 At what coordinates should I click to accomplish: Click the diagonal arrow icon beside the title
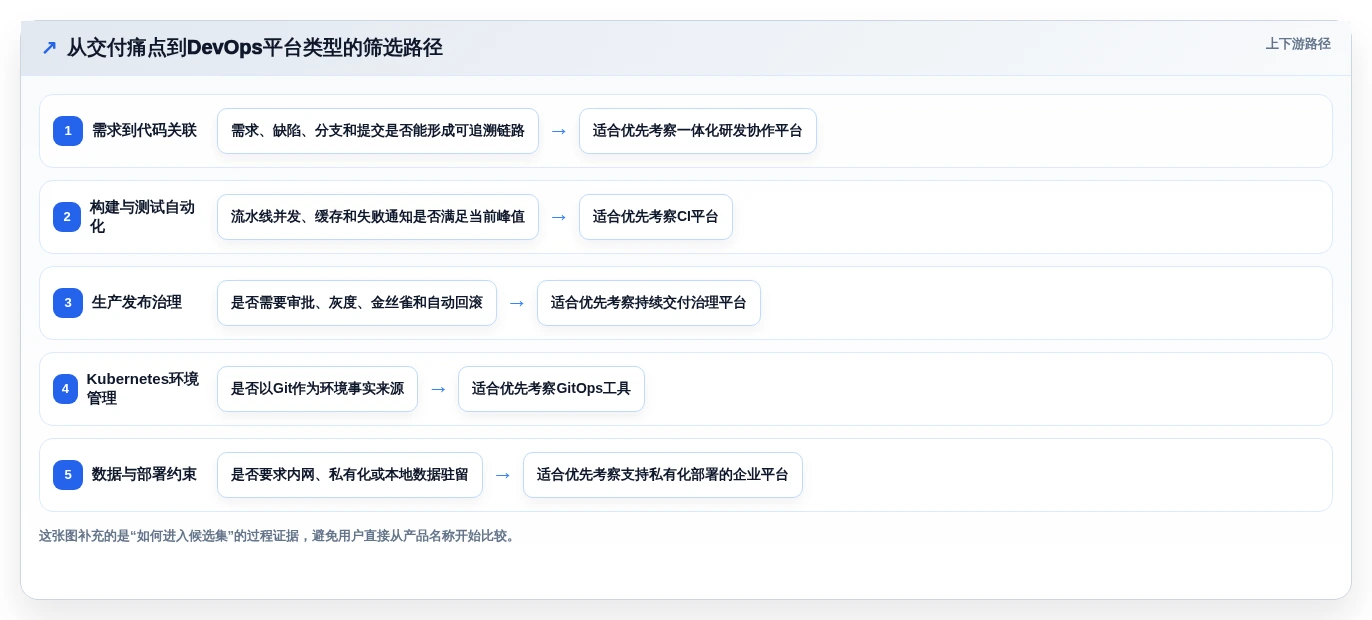[49, 47]
